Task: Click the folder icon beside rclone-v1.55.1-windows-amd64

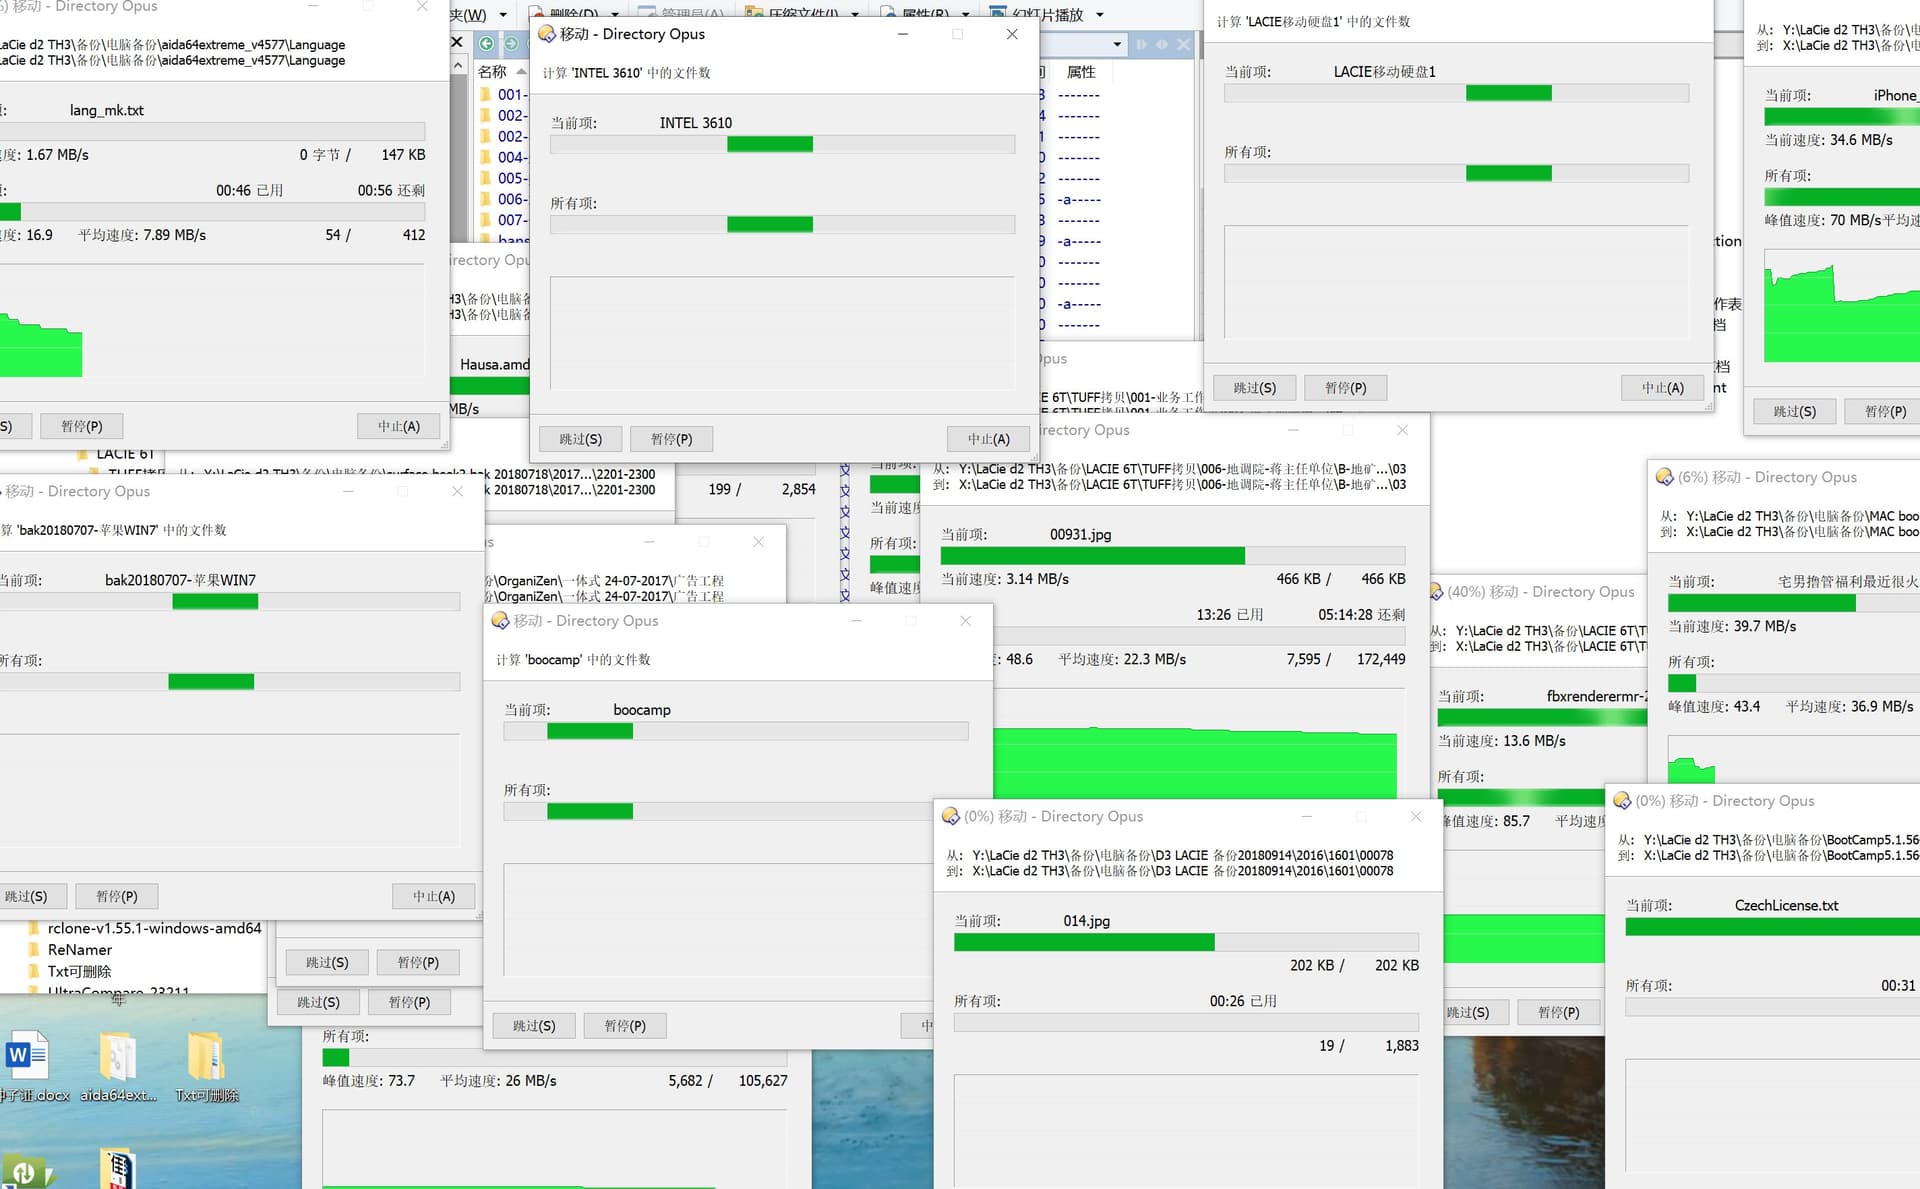Action: (35, 928)
